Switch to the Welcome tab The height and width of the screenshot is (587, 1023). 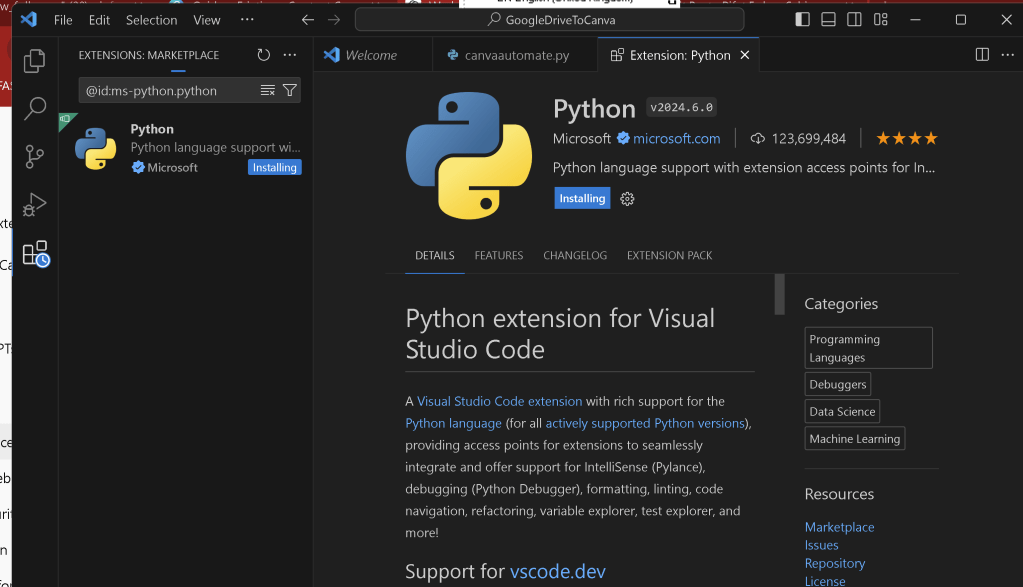[372, 55]
